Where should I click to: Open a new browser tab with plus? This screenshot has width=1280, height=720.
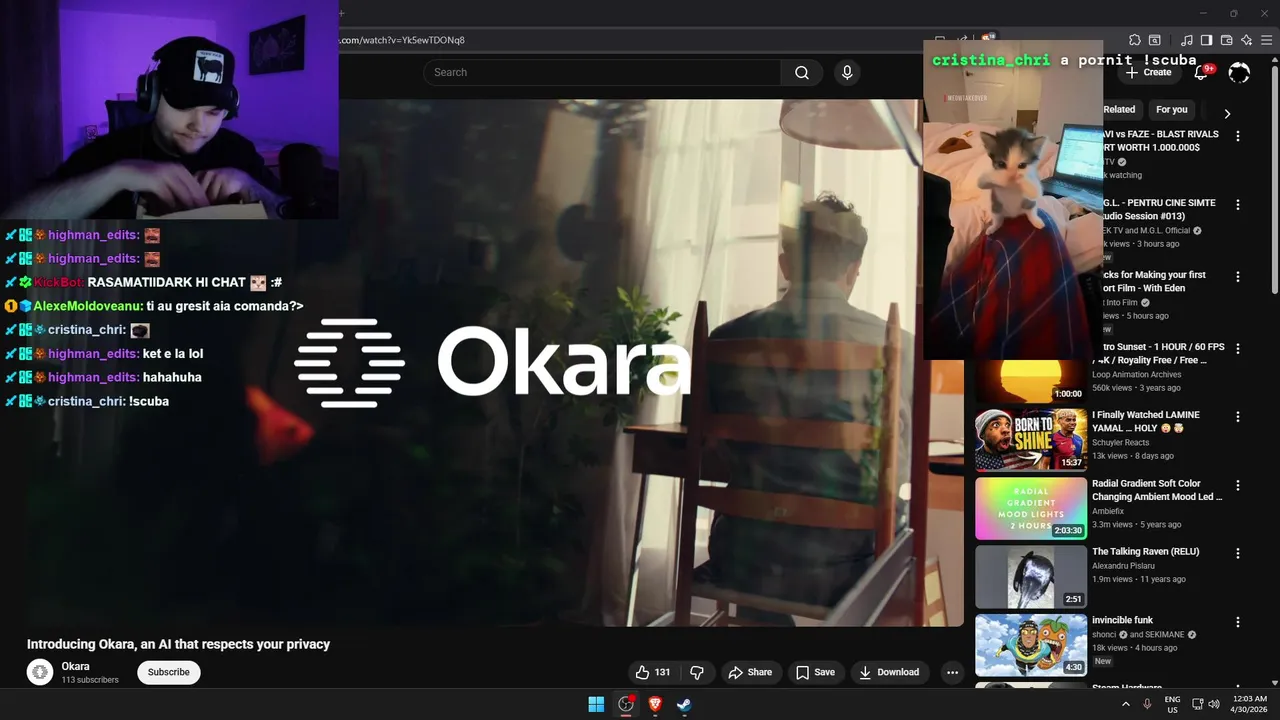pos(341,13)
